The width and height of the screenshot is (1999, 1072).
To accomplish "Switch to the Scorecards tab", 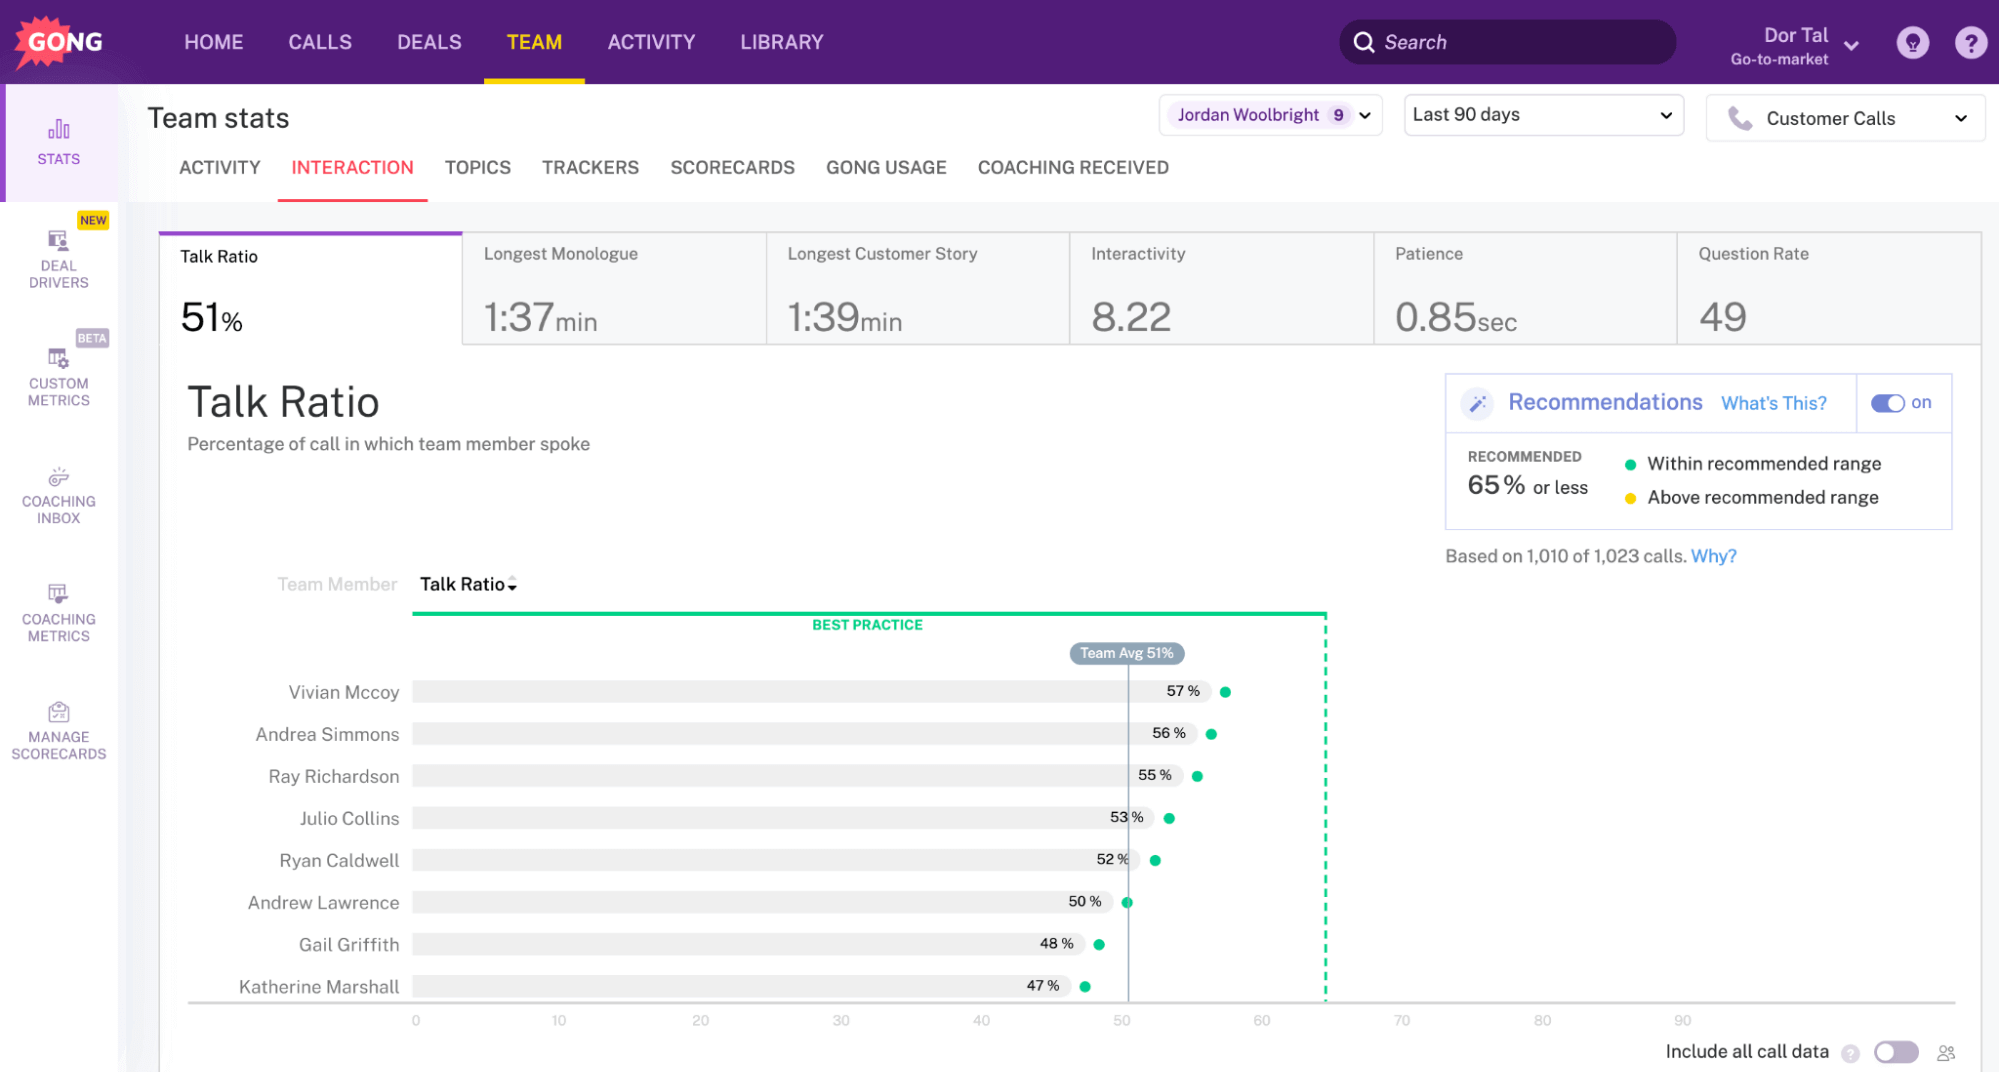I will (x=732, y=168).
